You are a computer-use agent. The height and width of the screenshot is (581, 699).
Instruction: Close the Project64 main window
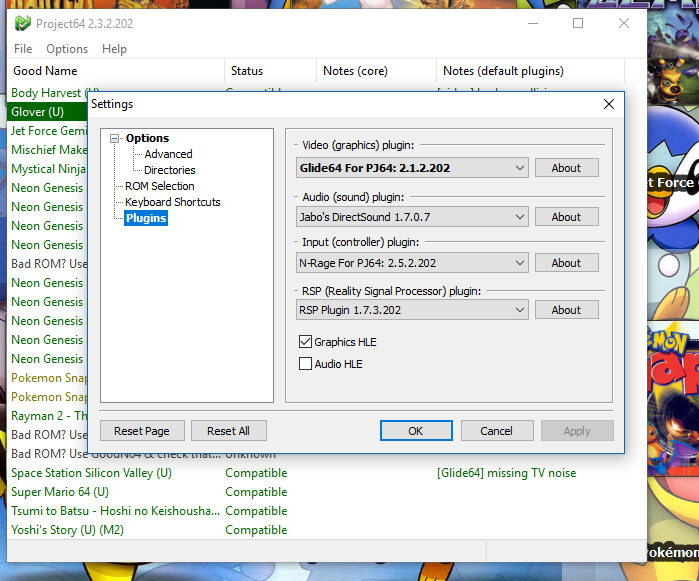pyautogui.click(x=624, y=23)
